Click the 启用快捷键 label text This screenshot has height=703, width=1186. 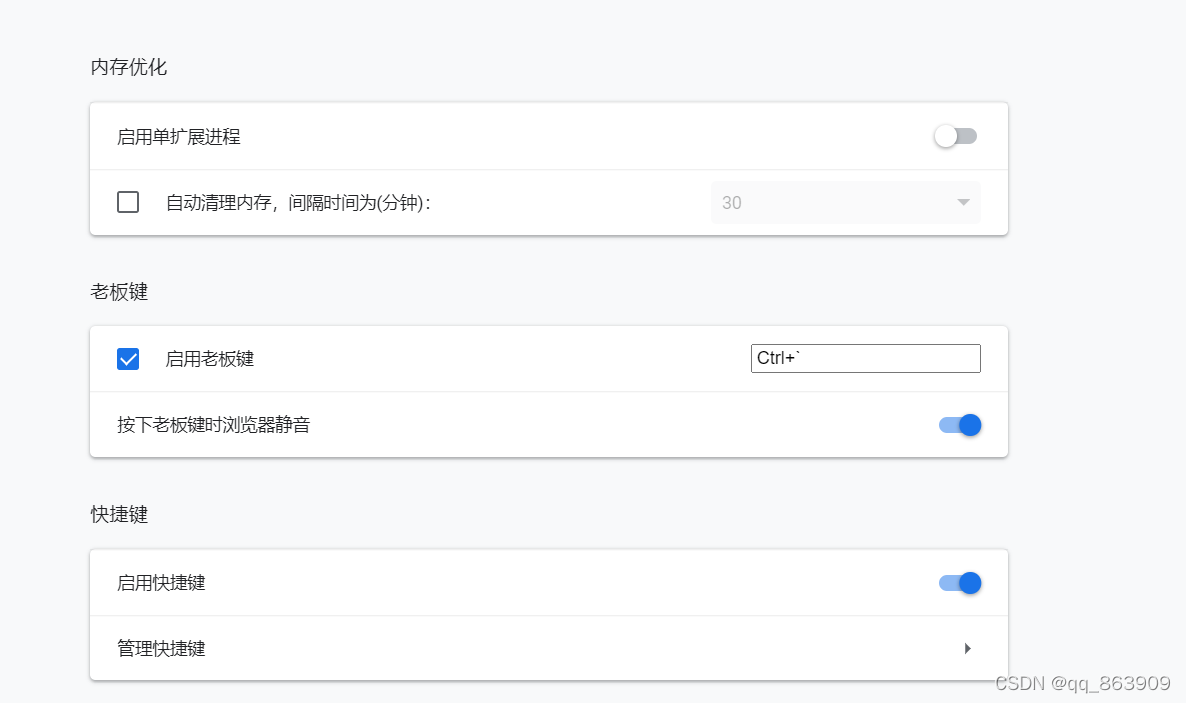click(161, 583)
